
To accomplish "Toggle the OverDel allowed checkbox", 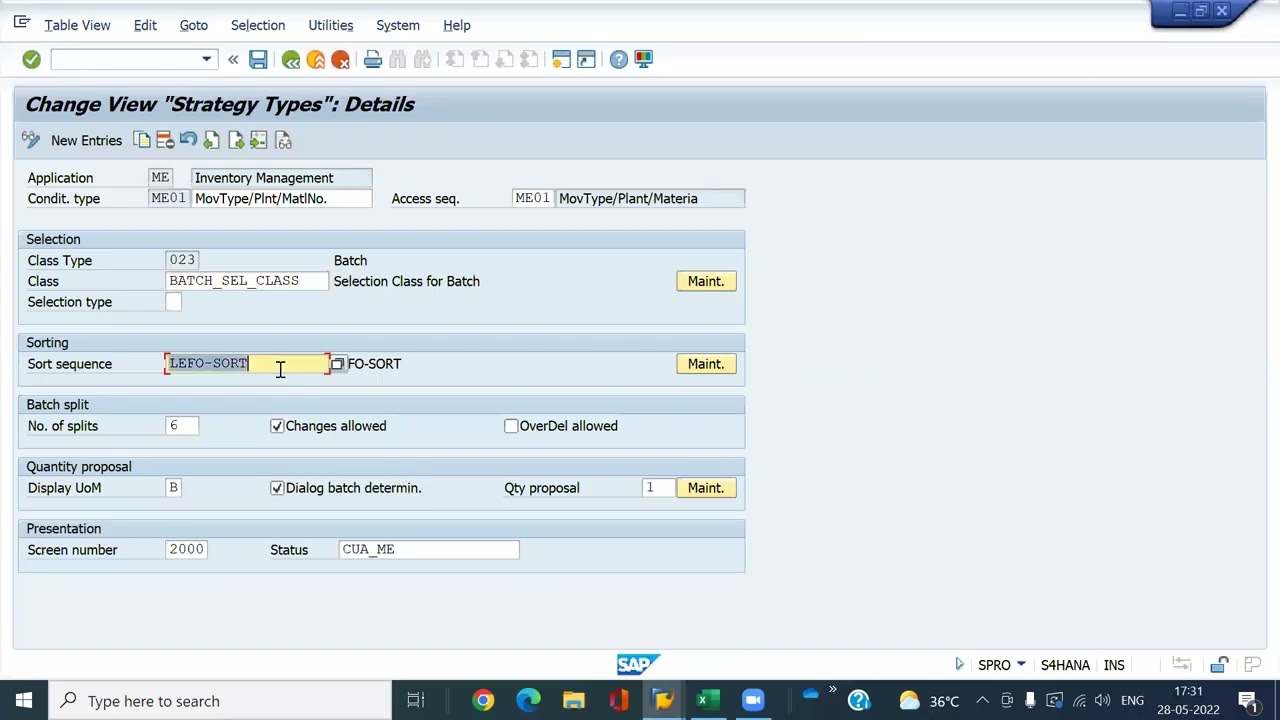I will tap(511, 426).
